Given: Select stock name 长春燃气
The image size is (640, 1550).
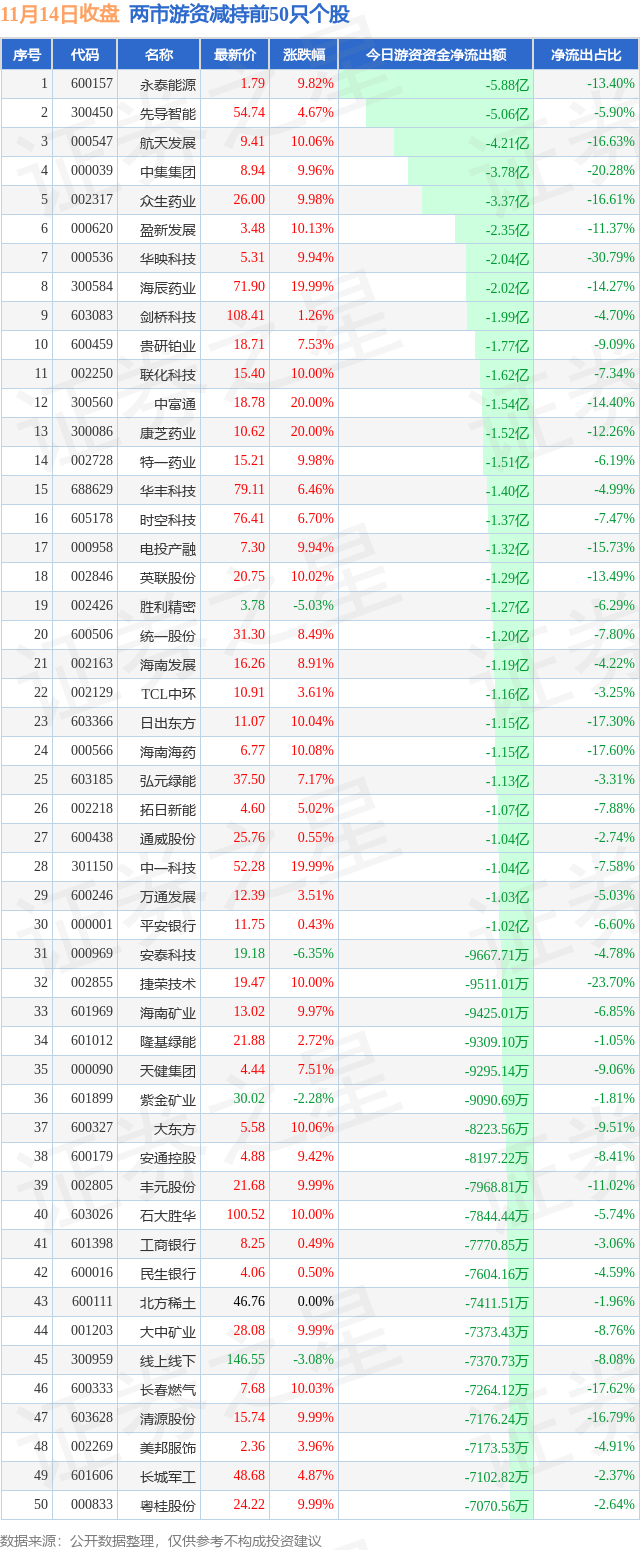Looking at the screenshot, I should point(168,1389).
